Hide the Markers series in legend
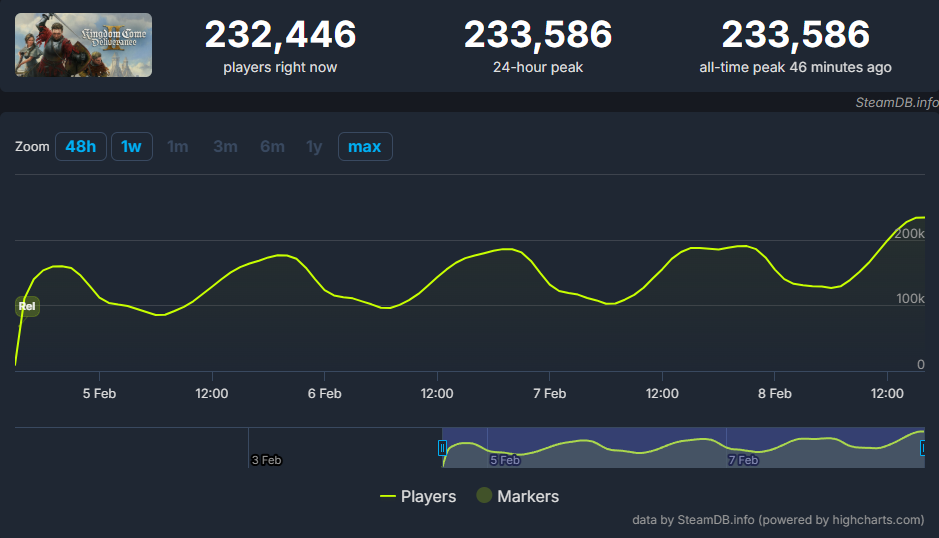 tap(517, 496)
